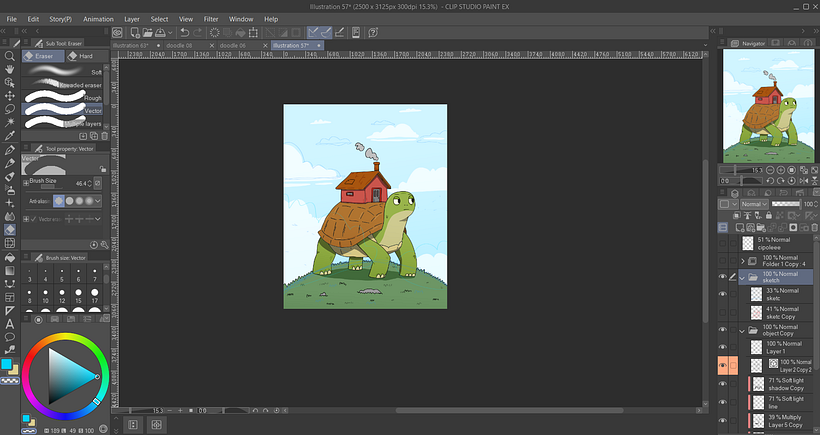Click the Help question mark toolbar icon
The height and width of the screenshot is (435, 820).
click(x=373, y=32)
